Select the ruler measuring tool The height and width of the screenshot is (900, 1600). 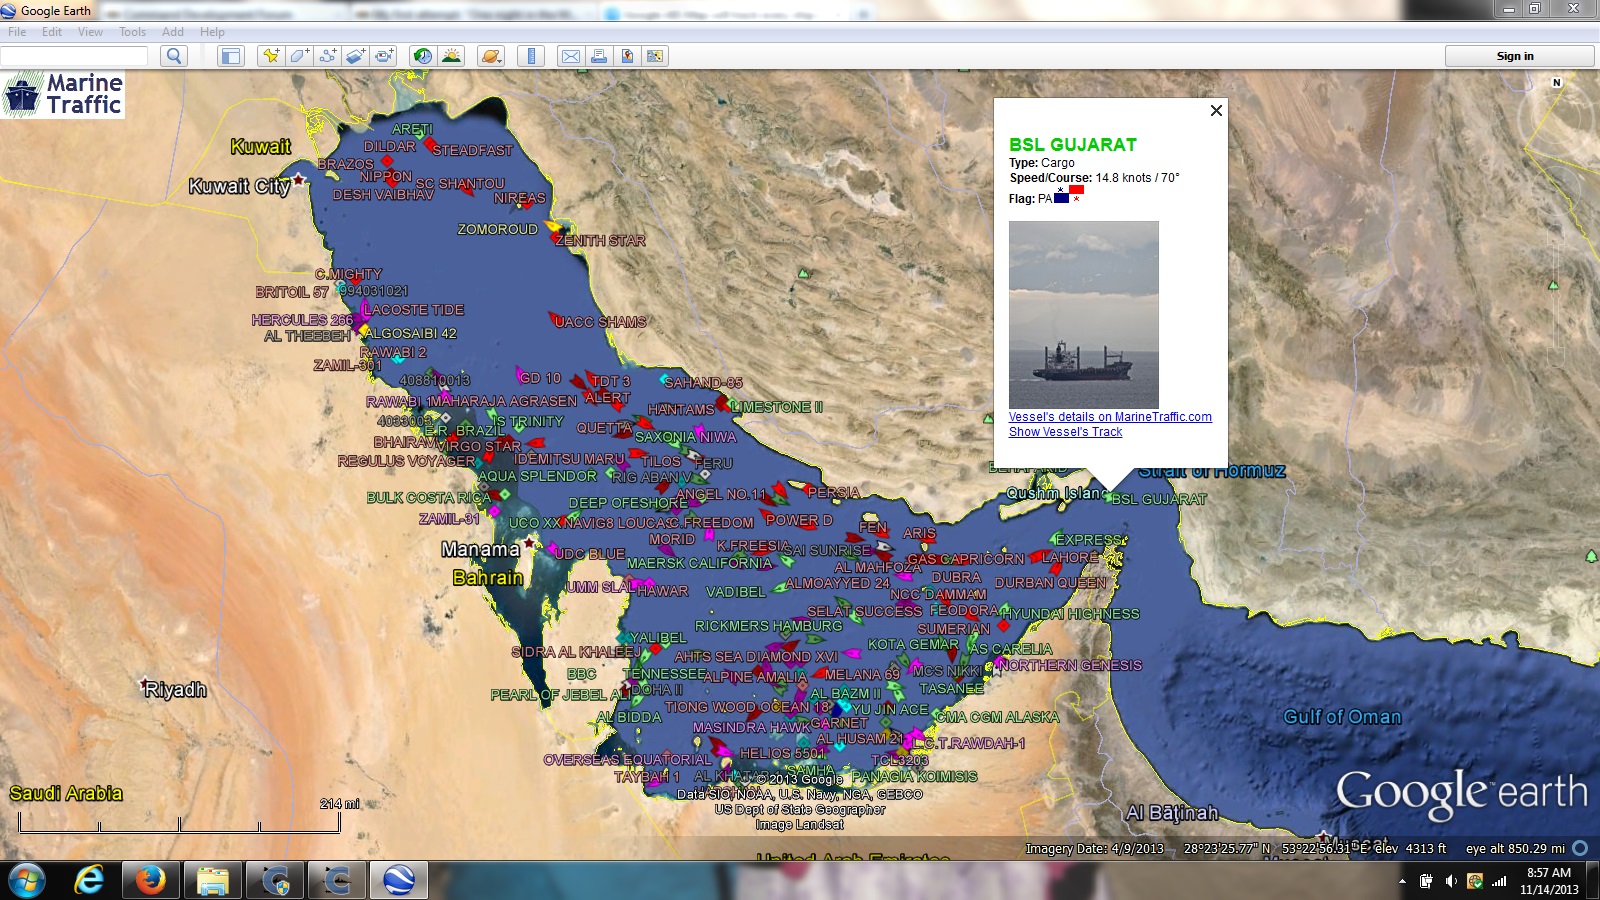pyautogui.click(x=531, y=56)
